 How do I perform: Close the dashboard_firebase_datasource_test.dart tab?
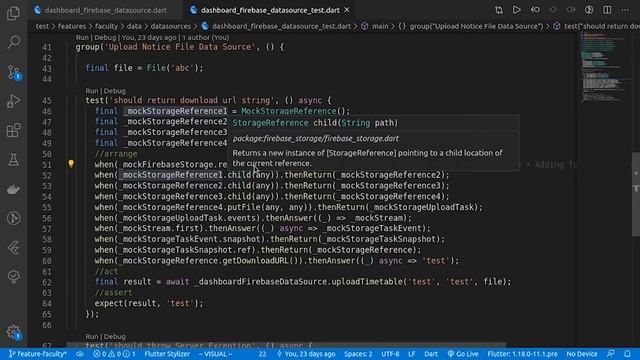347,10
